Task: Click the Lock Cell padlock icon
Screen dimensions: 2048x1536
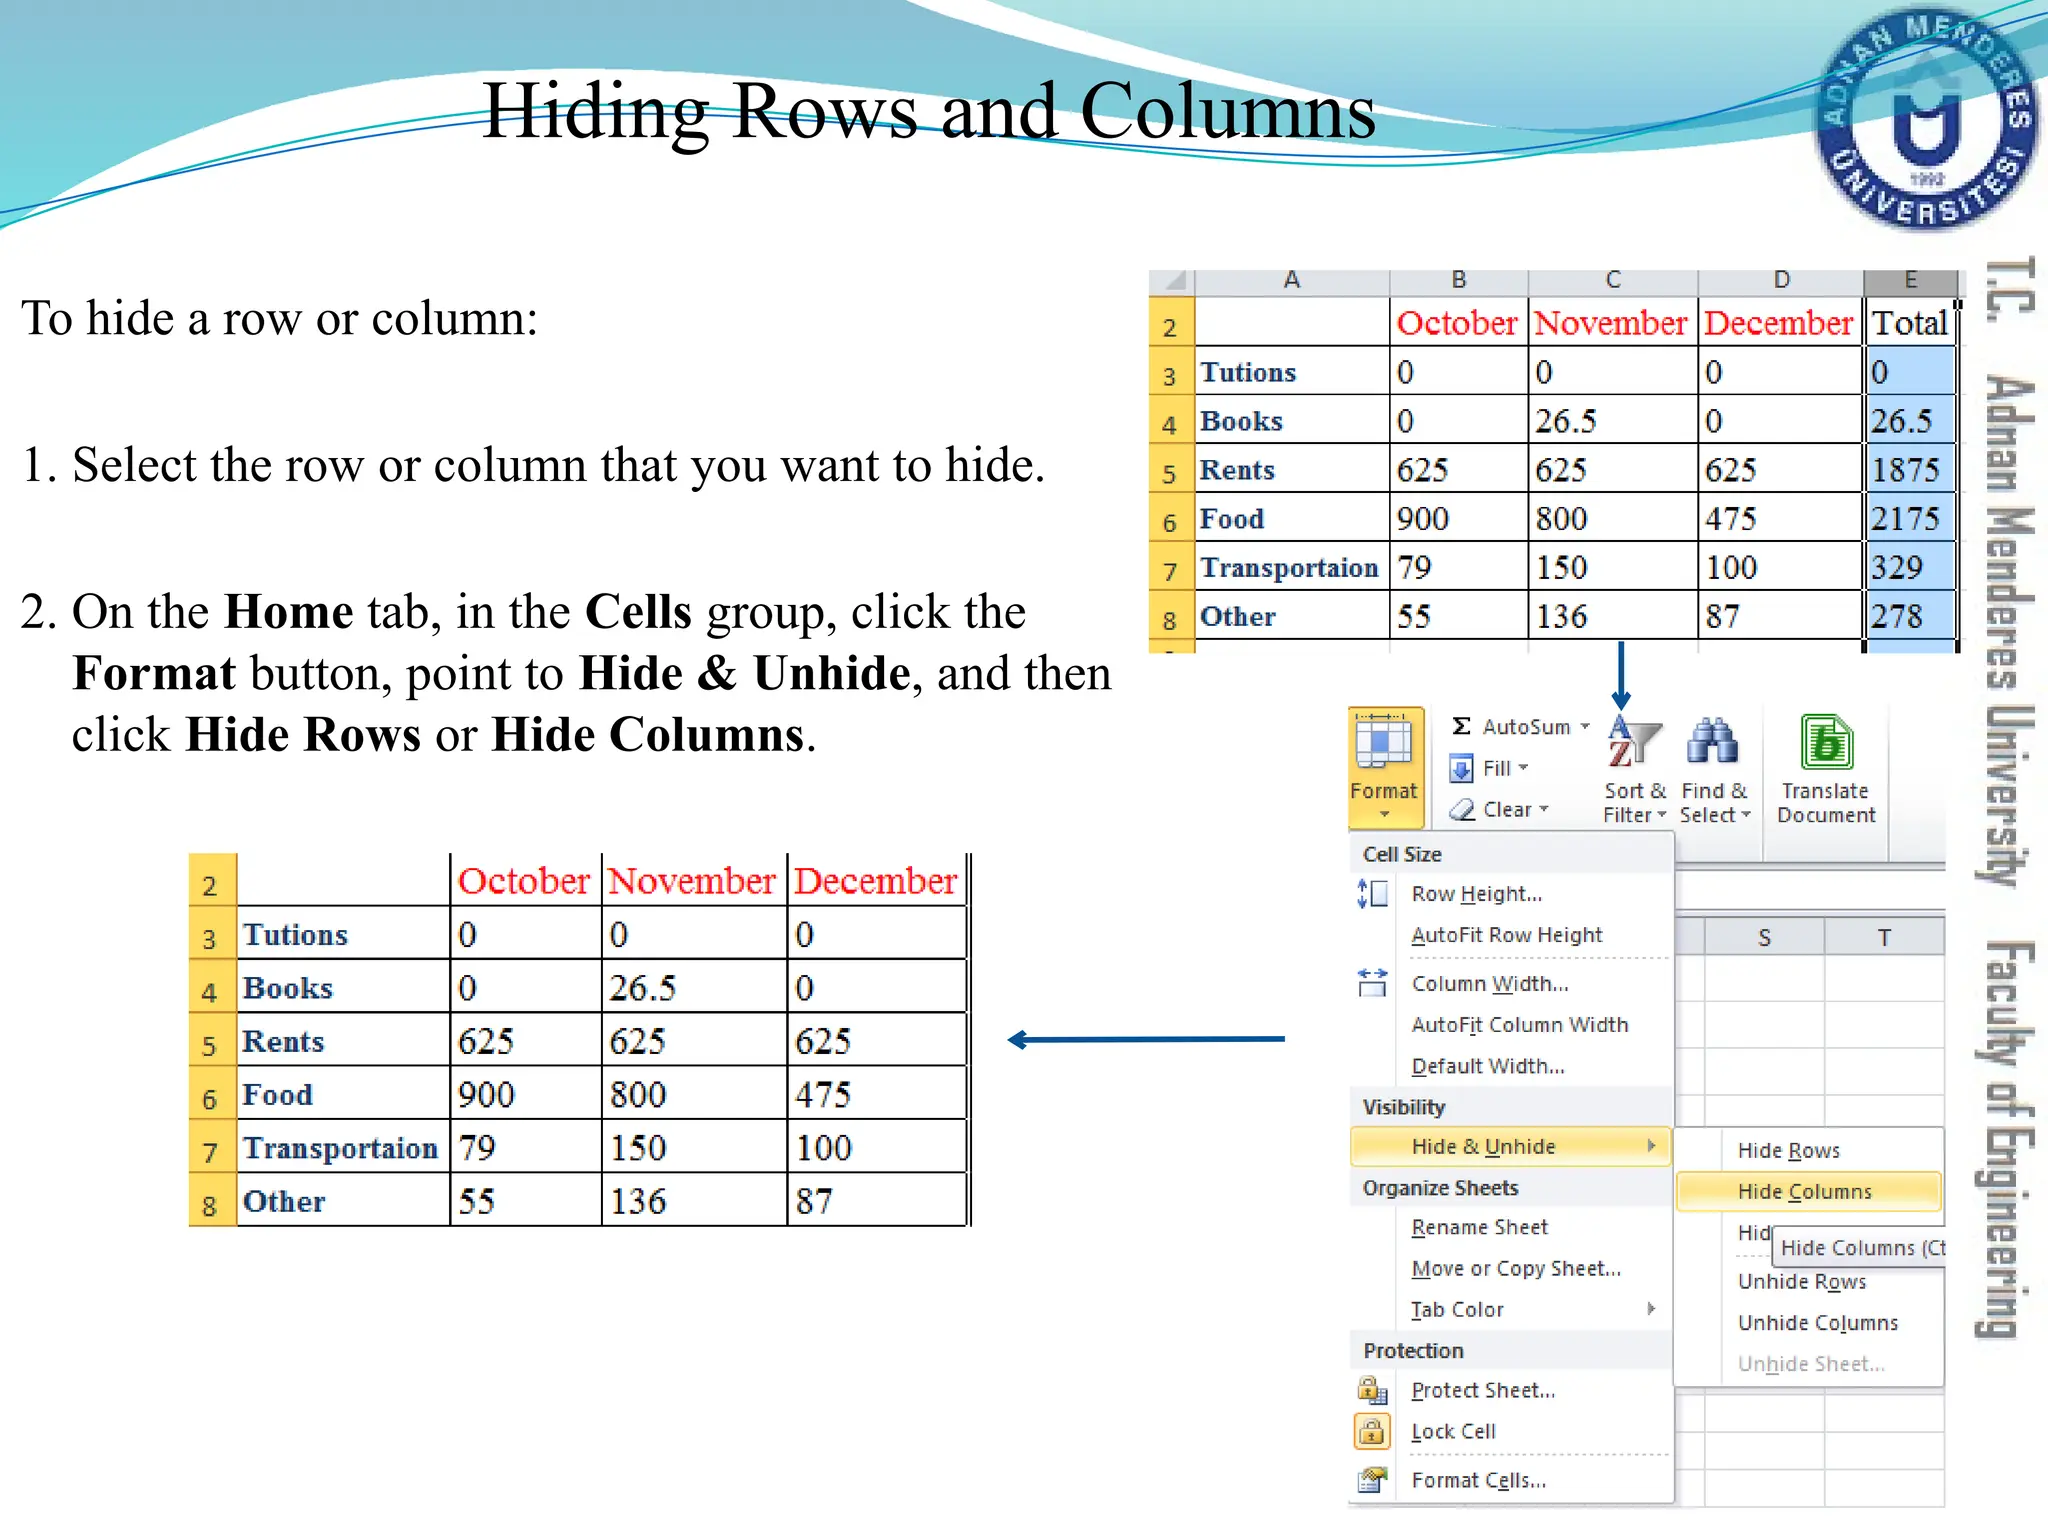Action: point(1372,1431)
